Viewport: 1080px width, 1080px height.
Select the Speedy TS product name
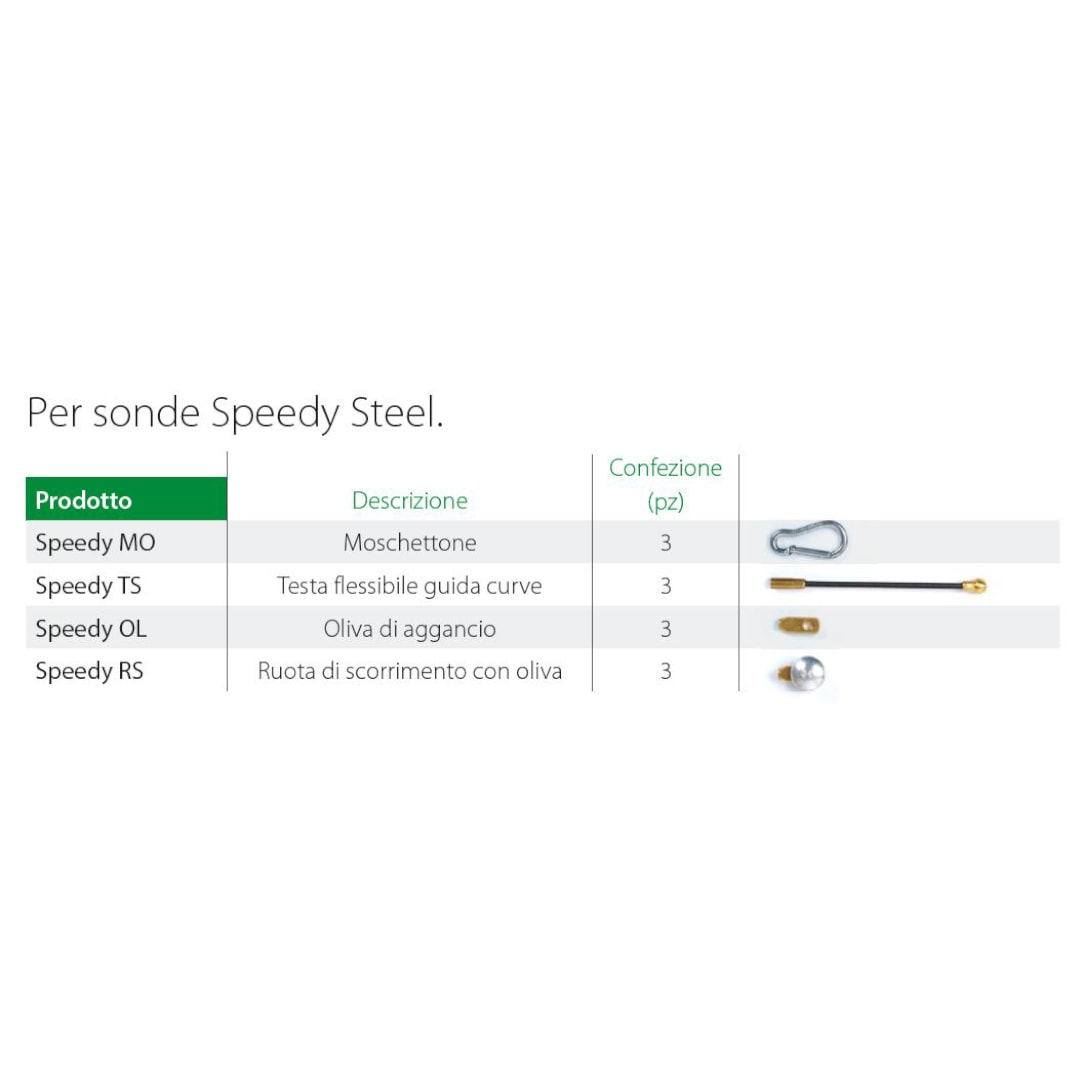click(x=88, y=586)
